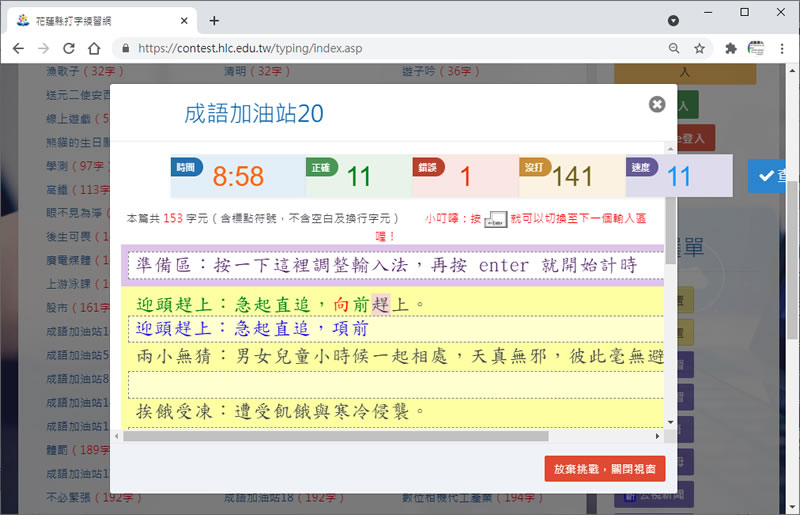Open the zoom magnifier icon in address bar

pyautogui.click(x=674, y=48)
